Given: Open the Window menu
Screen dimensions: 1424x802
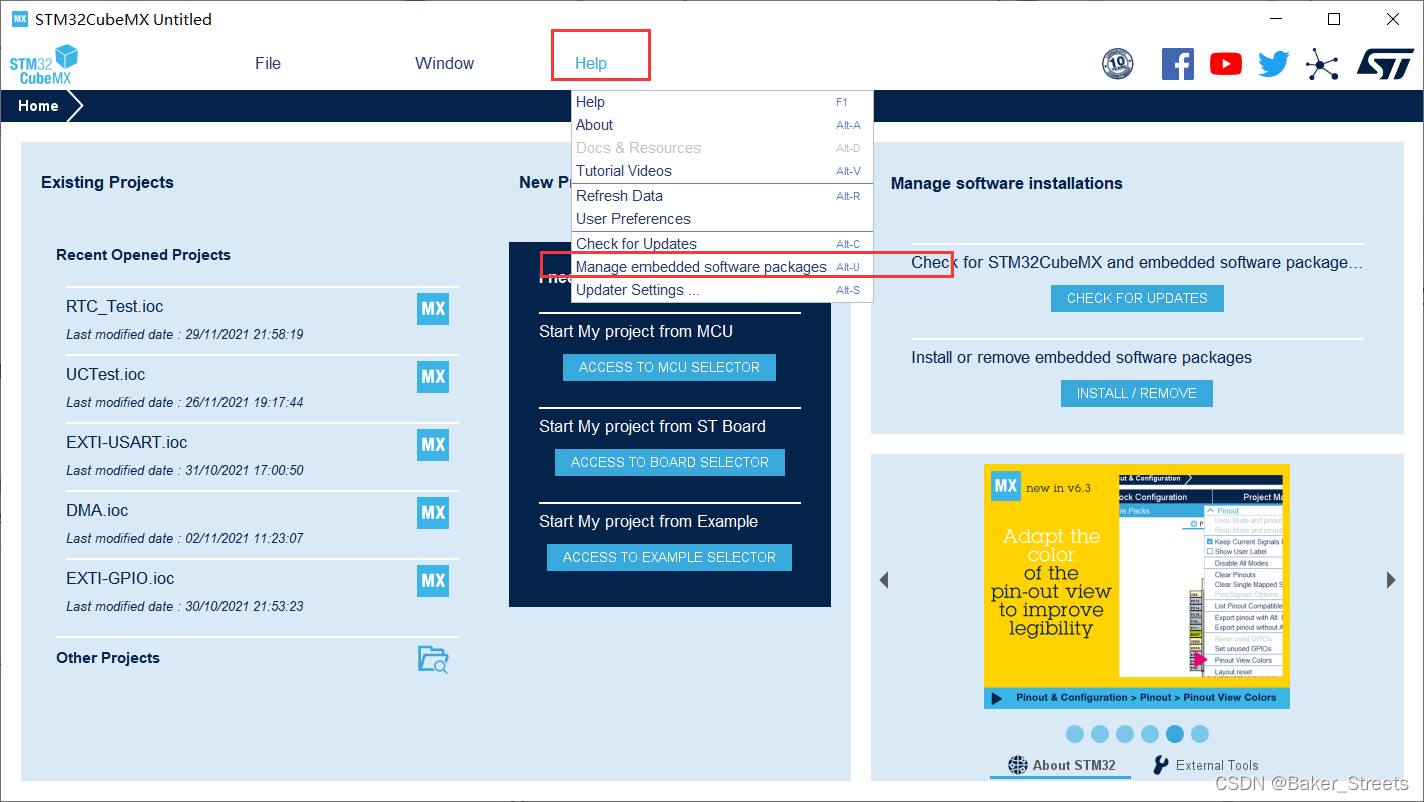Looking at the screenshot, I should (445, 63).
